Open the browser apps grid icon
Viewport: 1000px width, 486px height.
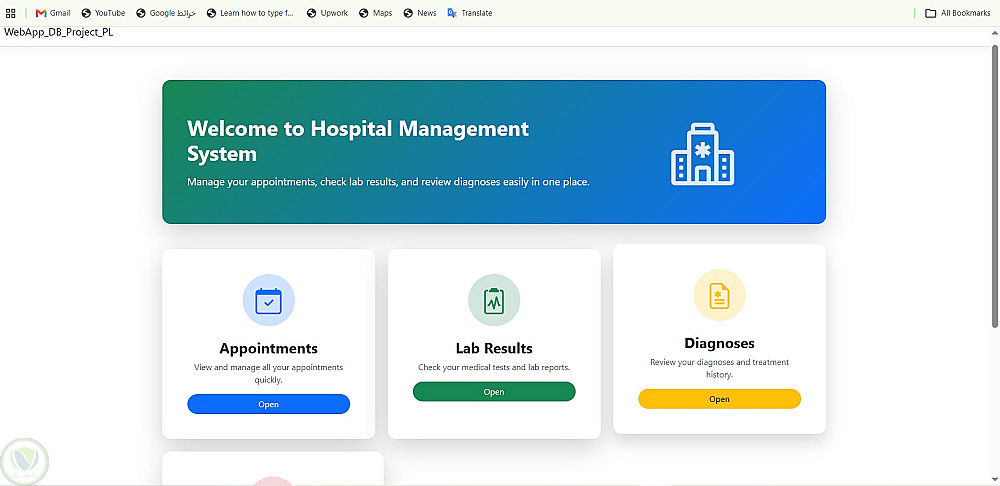click(x=10, y=13)
